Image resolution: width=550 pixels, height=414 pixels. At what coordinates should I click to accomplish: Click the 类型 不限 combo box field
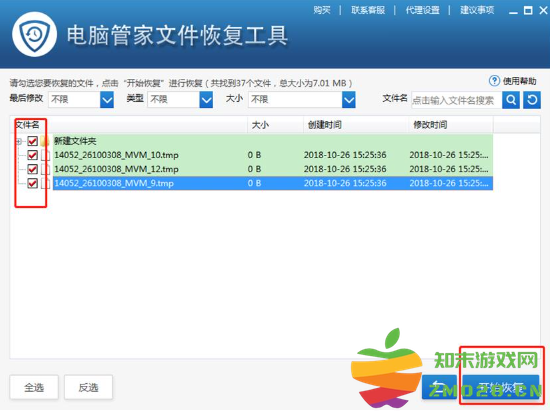click(x=180, y=100)
